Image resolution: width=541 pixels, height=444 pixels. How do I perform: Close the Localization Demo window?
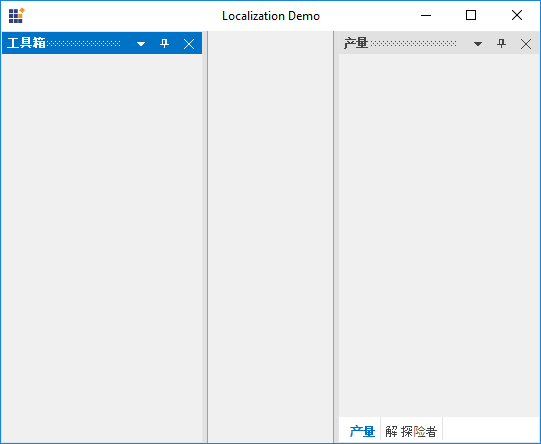tap(517, 16)
